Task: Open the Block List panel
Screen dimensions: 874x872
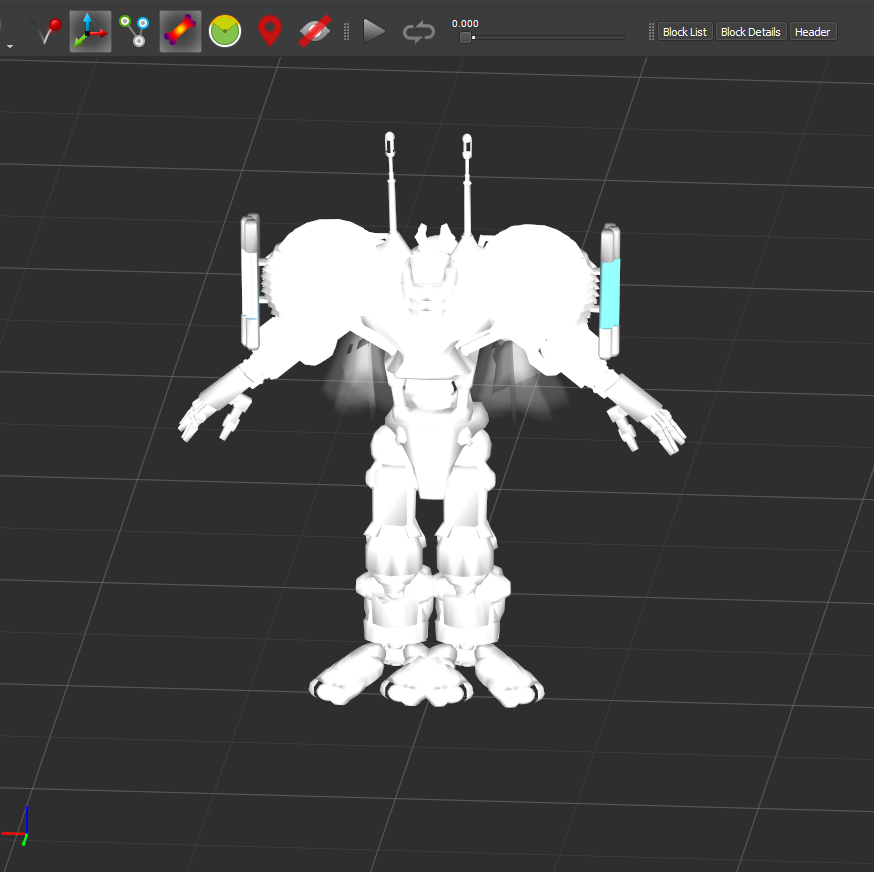Action: pos(684,32)
